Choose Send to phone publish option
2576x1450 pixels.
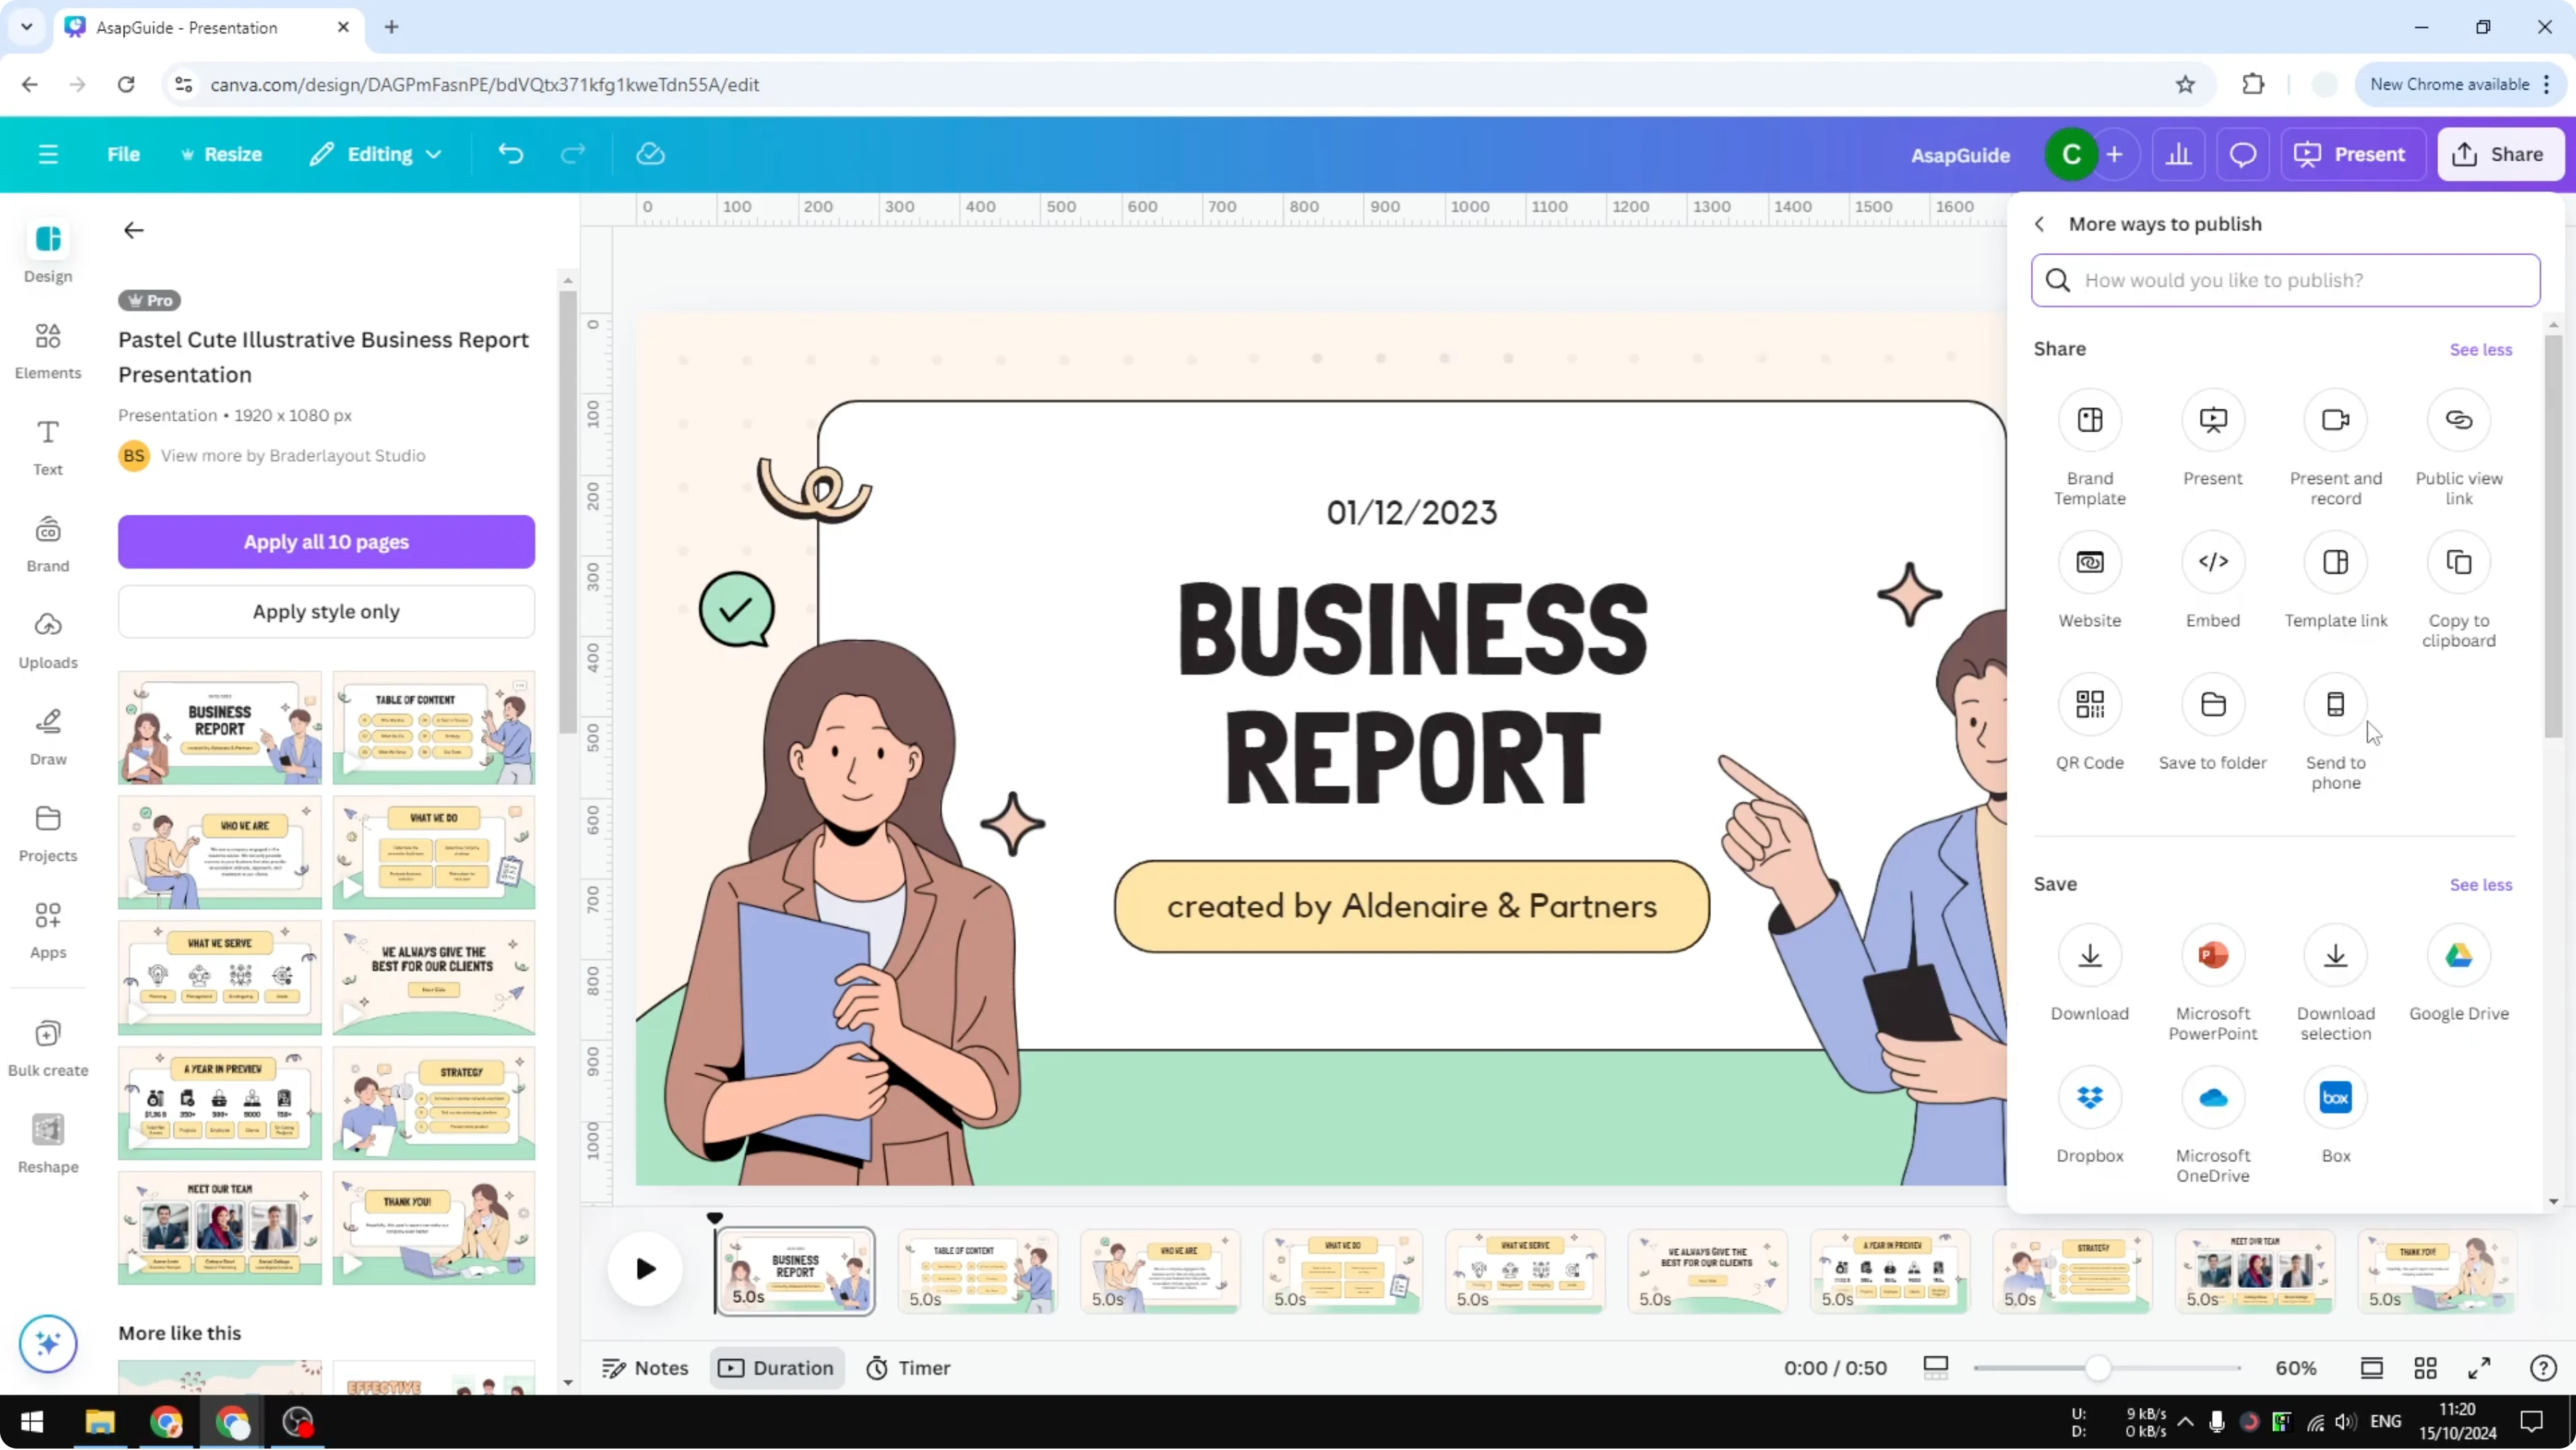(2336, 705)
